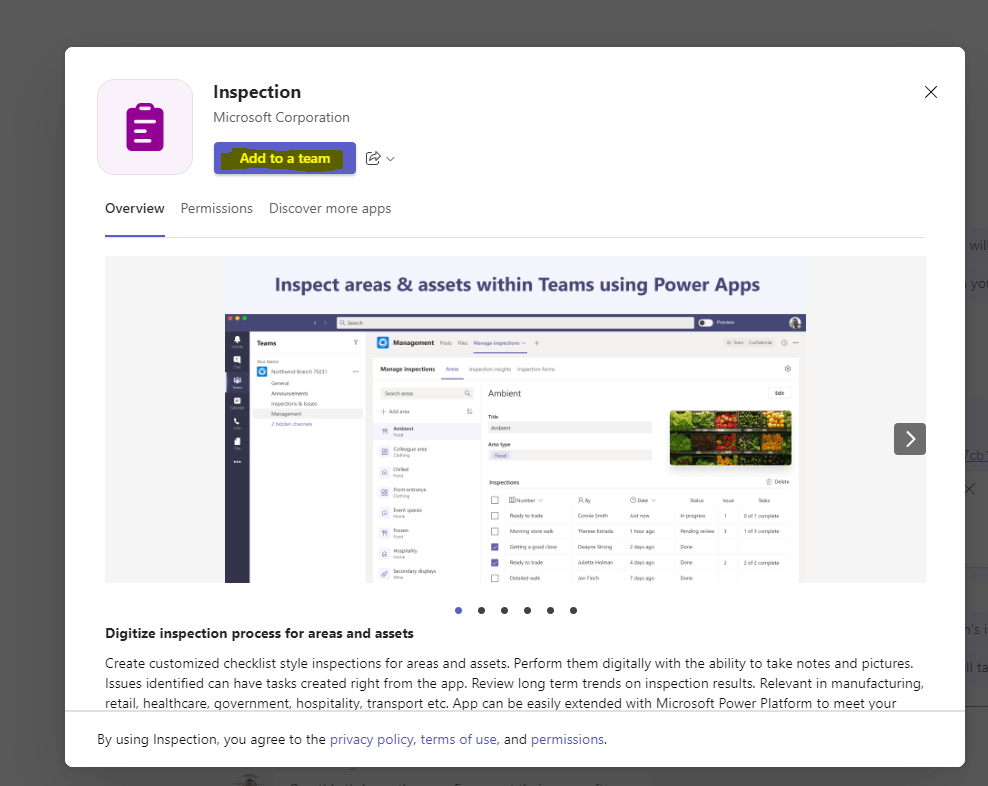Click the Inspection app clipboard icon

click(x=145, y=127)
